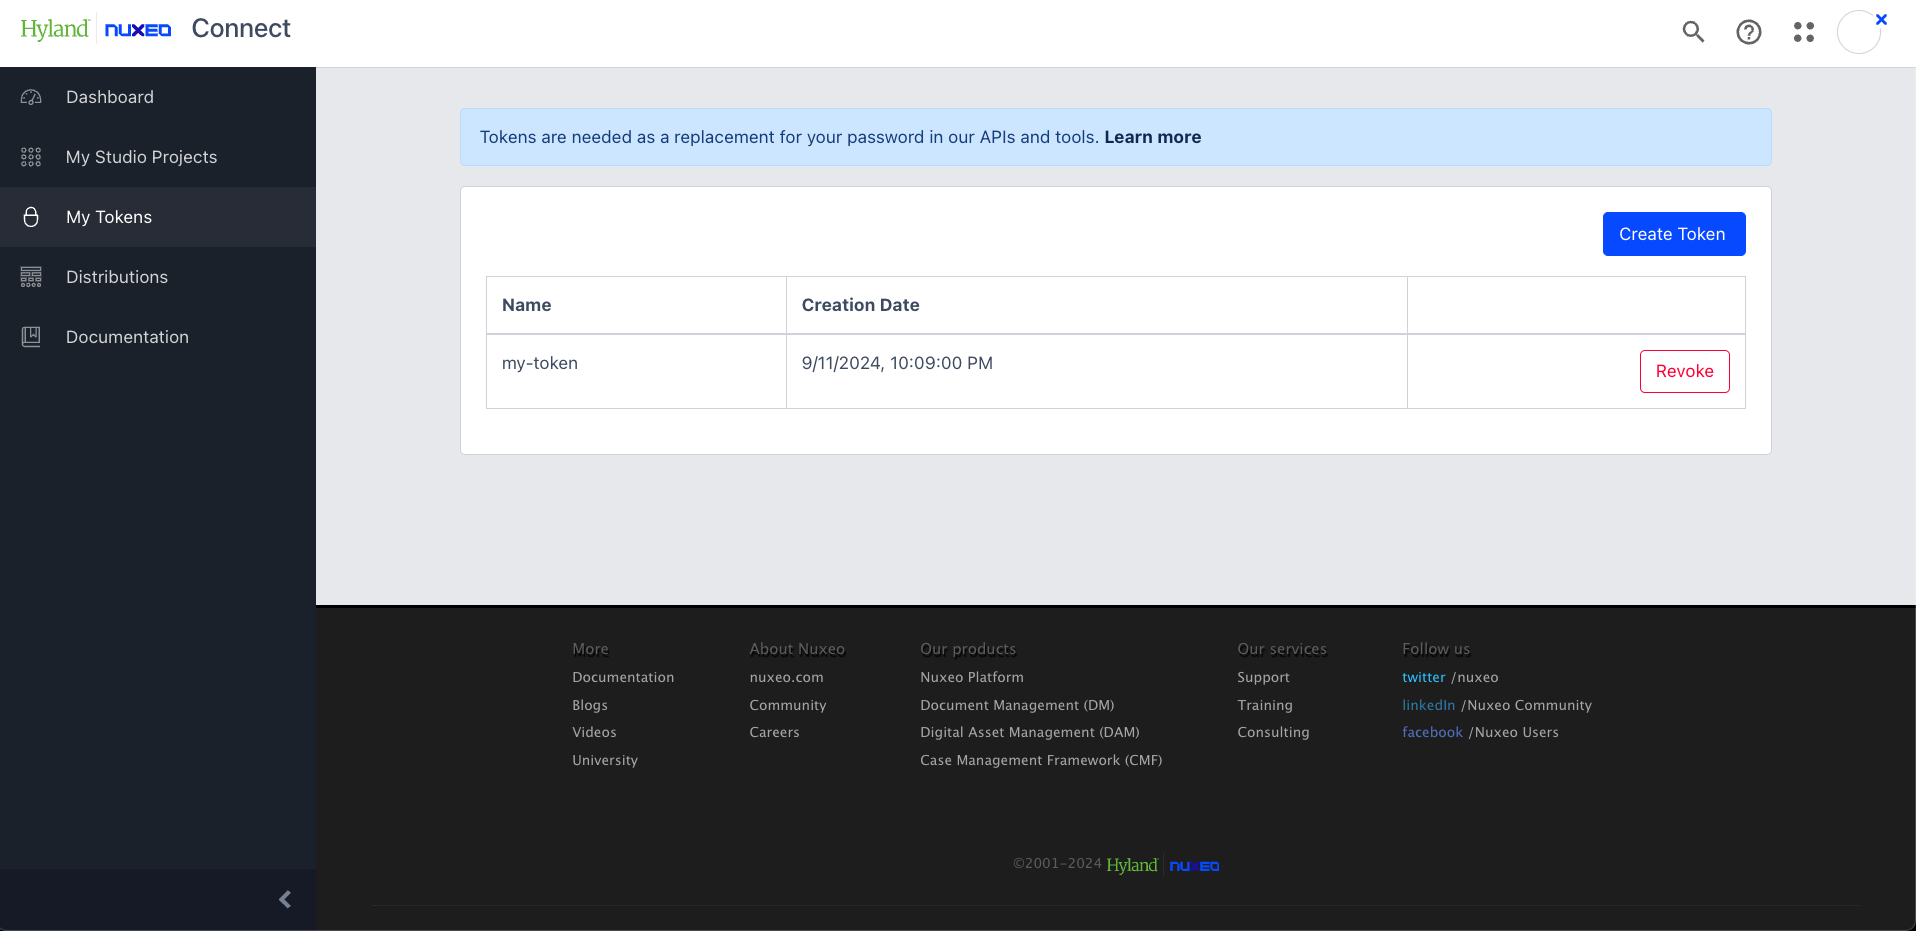
Task: Click the Documentation book icon
Action: point(31,337)
